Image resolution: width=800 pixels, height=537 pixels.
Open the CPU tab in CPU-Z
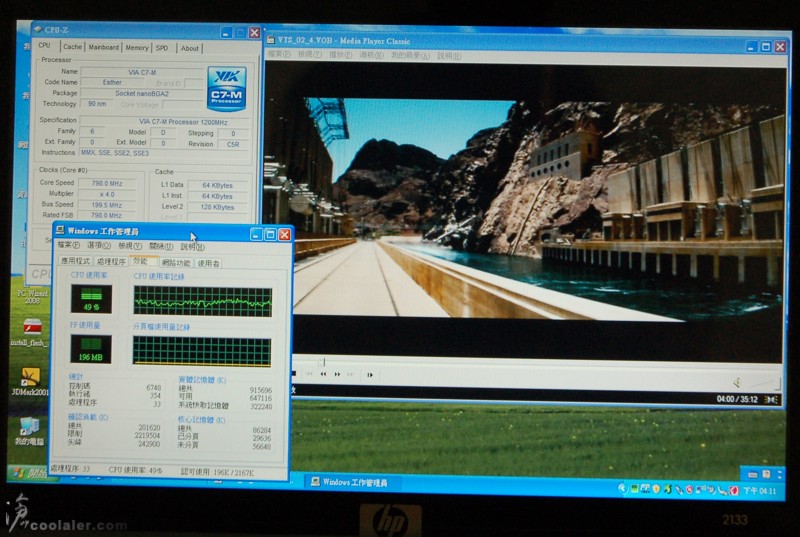click(44, 45)
